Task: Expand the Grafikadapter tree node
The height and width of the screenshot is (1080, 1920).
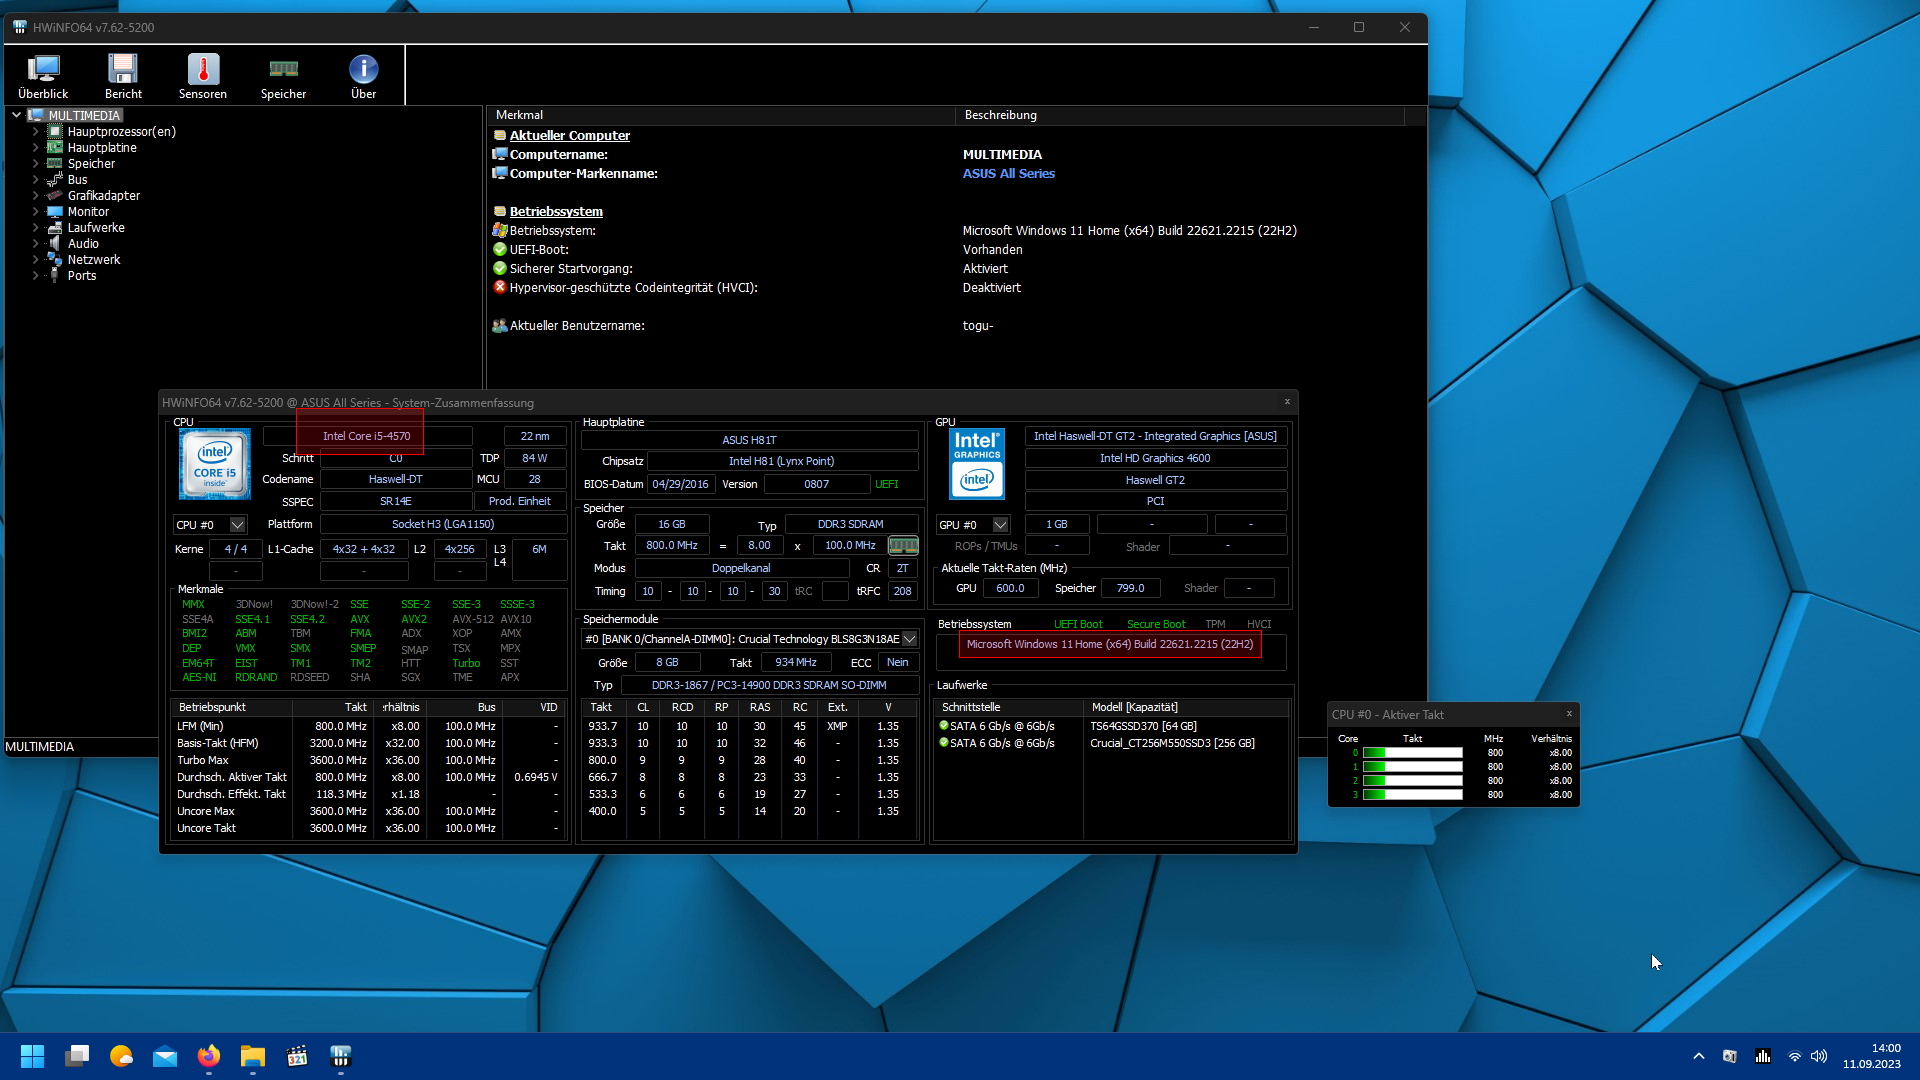Action: click(x=36, y=196)
